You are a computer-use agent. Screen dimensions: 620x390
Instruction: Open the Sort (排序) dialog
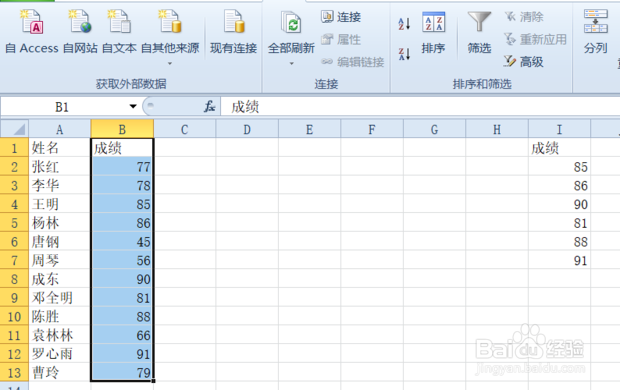433,33
